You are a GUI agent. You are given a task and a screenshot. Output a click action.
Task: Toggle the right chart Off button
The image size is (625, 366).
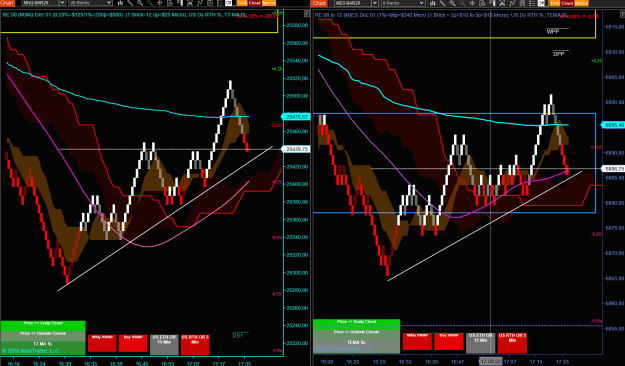[x=541, y=3]
